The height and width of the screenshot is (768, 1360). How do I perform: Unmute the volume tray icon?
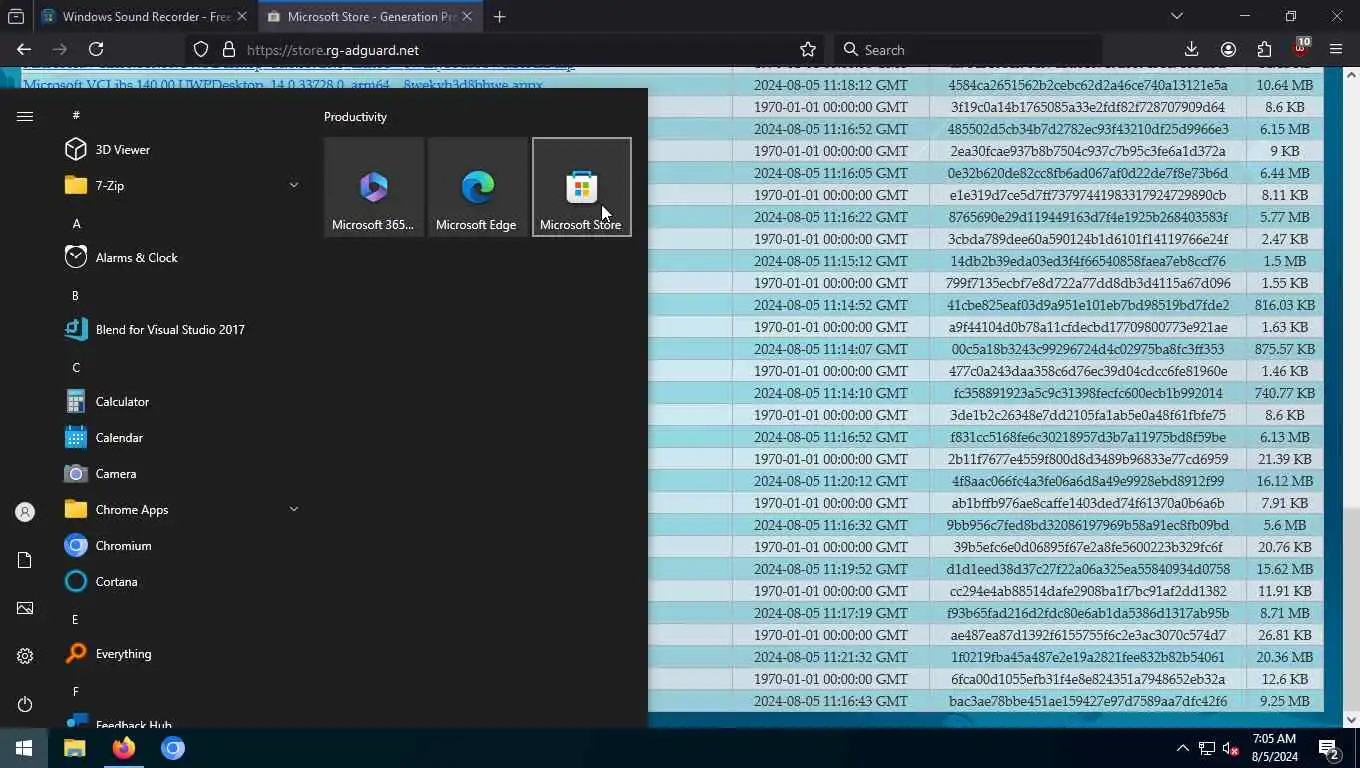tap(1231, 748)
